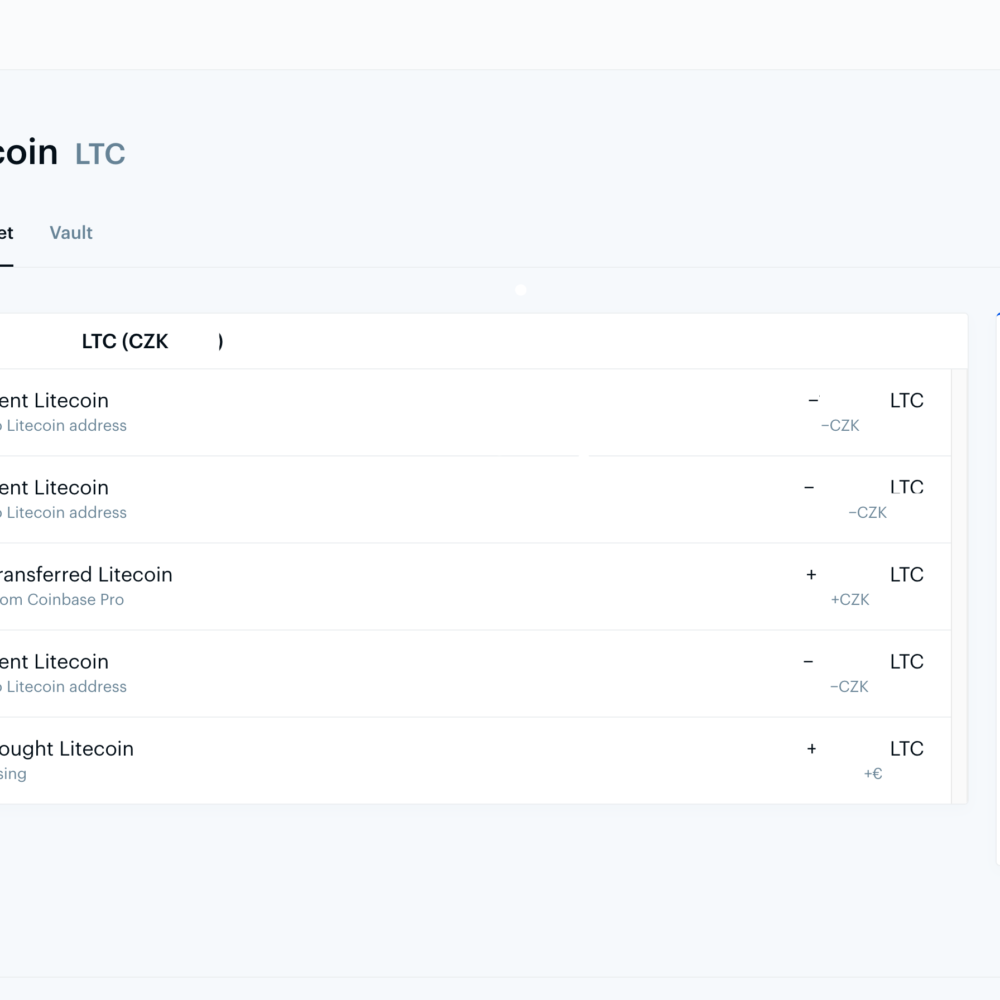Click the first row's Litecoin address subtitle
The height and width of the screenshot is (1000, 1000).
66,426
